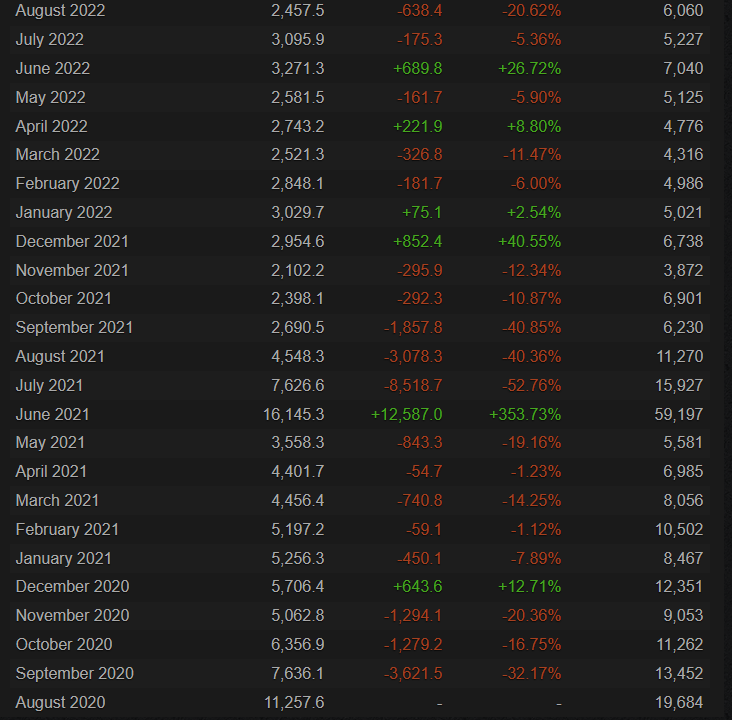This screenshot has width=732, height=720.
Task: Select the June 2022 month label
Action: tap(53, 68)
